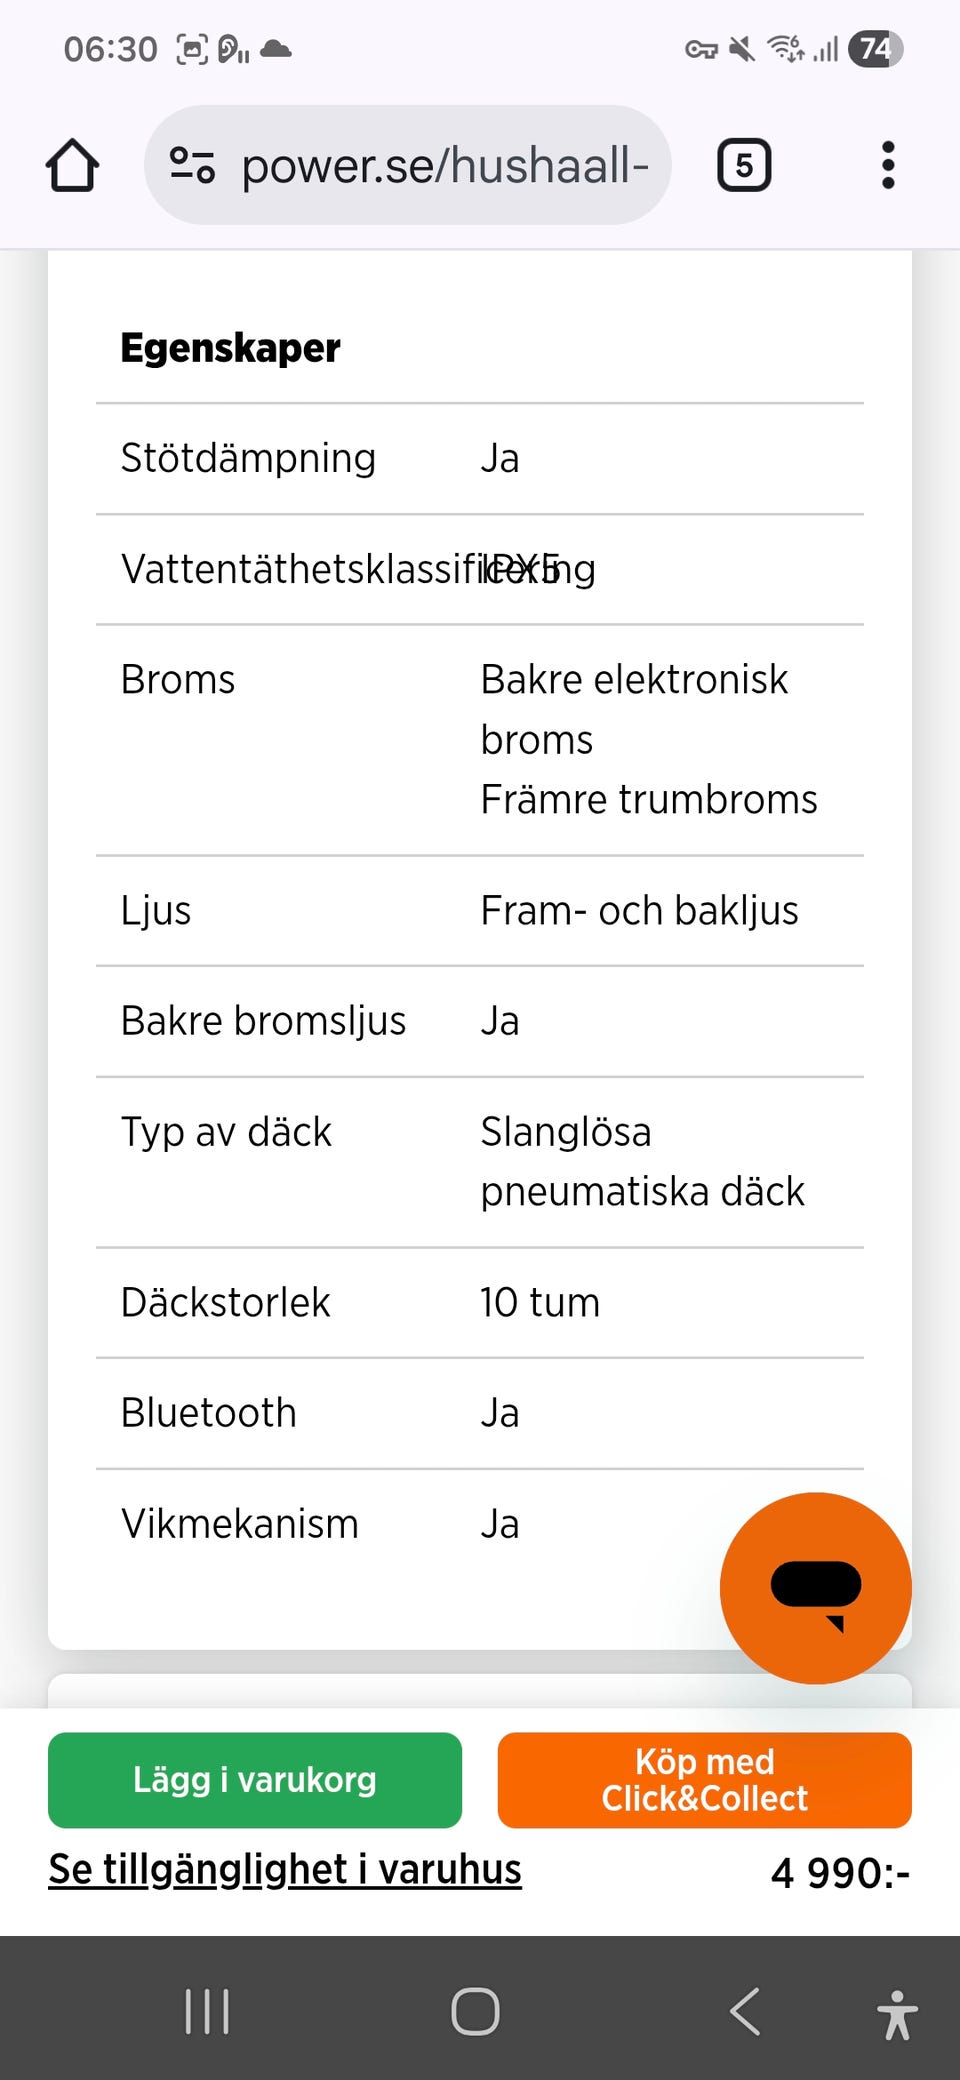Tap the accessibility figure icon
Image resolution: width=960 pixels, height=2080 pixels.
pos(897,2013)
